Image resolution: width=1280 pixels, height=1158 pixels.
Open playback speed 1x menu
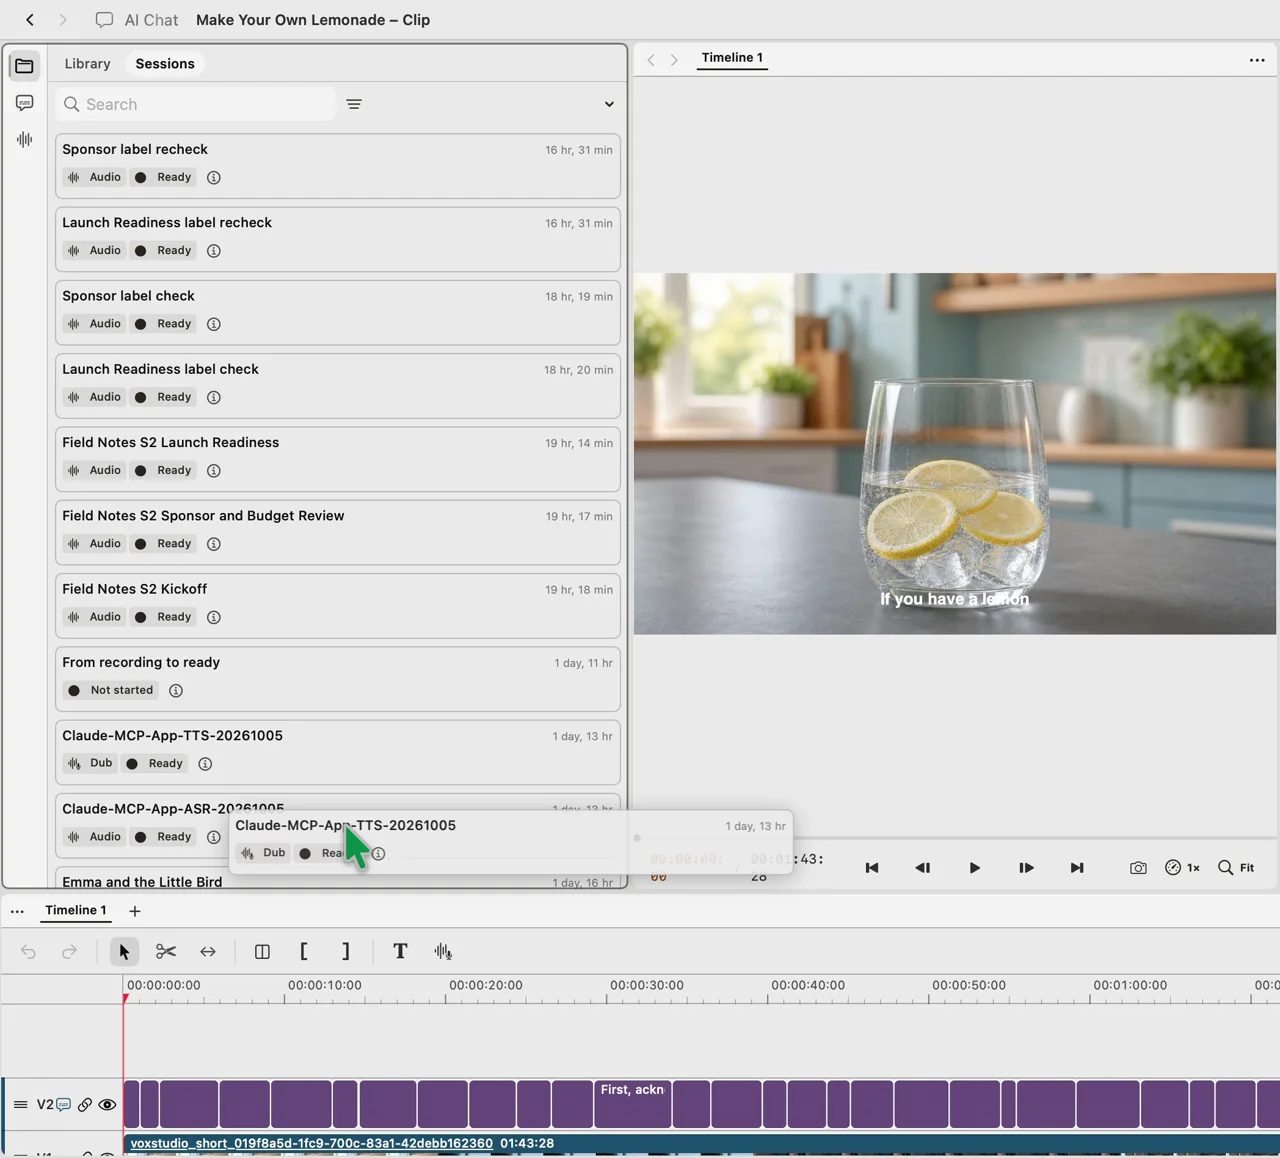1182,868
